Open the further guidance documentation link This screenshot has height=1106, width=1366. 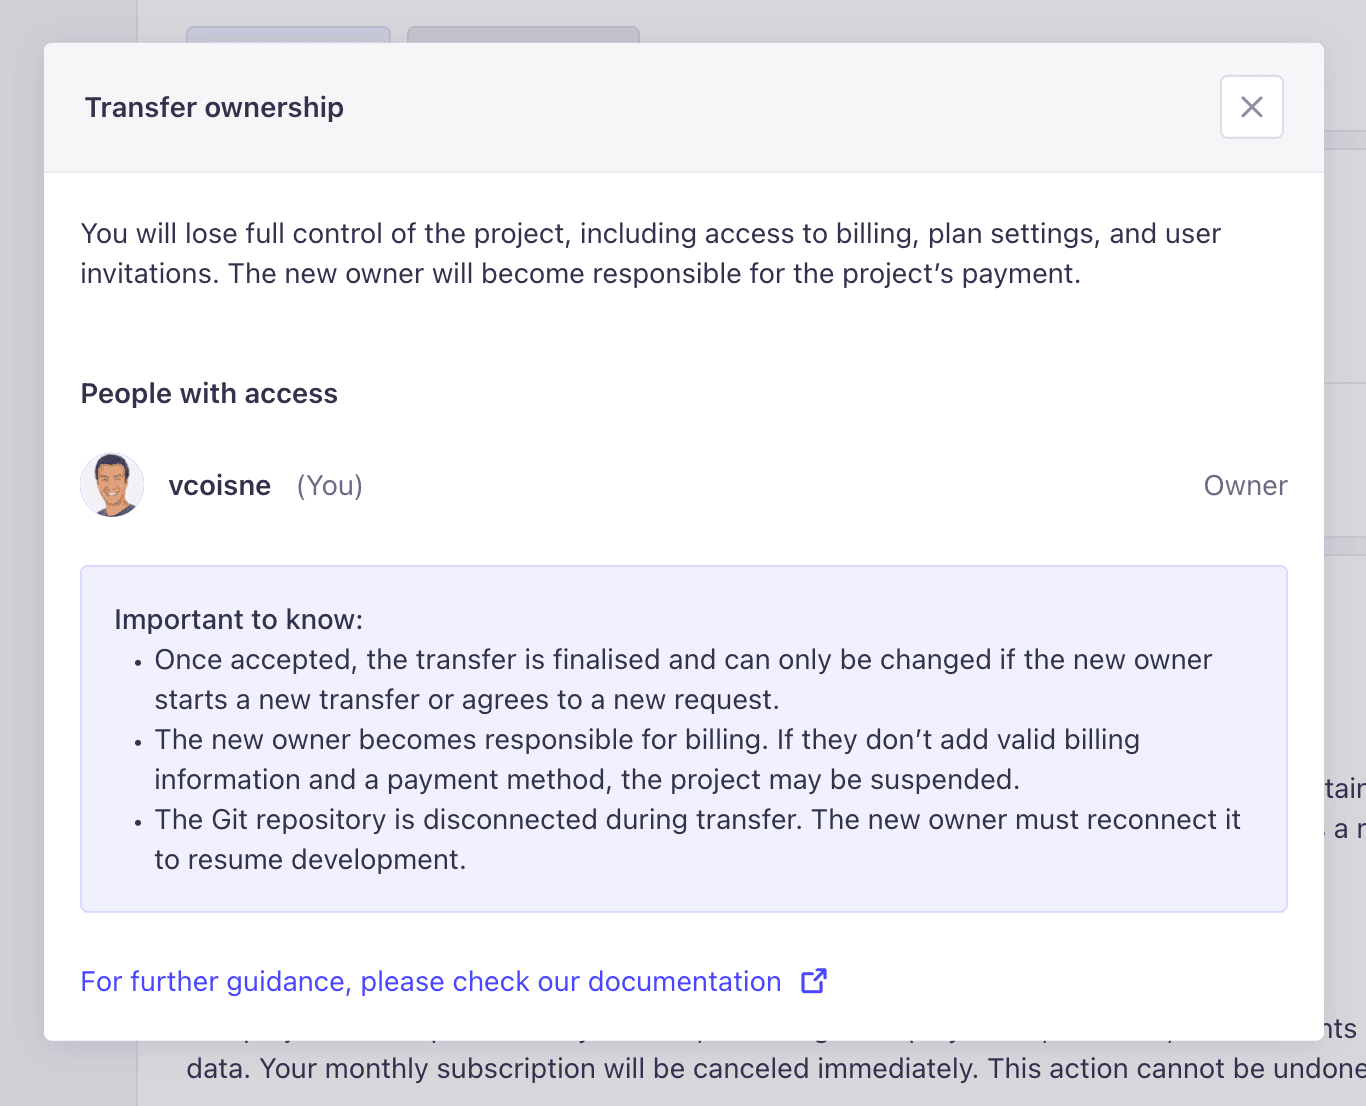[x=431, y=981]
